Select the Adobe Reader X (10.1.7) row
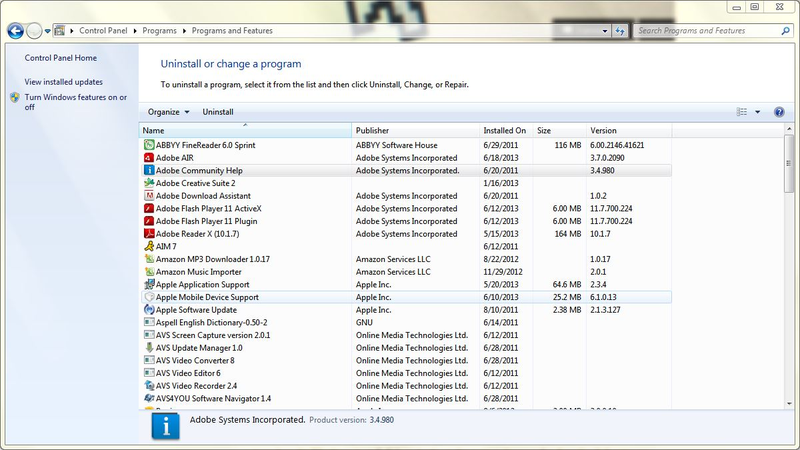The width and height of the screenshot is (800, 450). tap(406, 234)
